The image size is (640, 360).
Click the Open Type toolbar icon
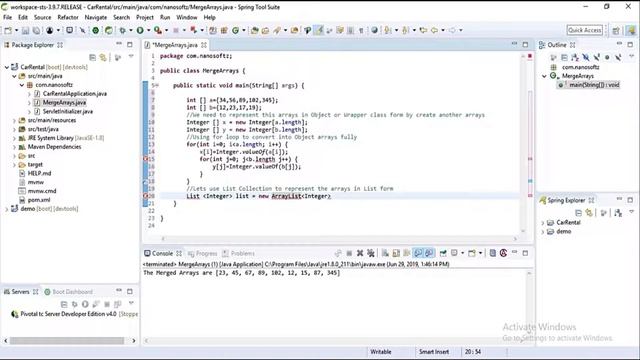pyautogui.click(x=254, y=30)
